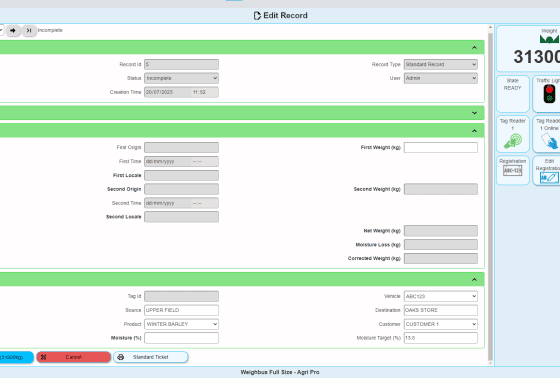Screen dimensions: 560x378
Task: Jump to last record button
Action: pyautogui.click(x=29, y=30)
